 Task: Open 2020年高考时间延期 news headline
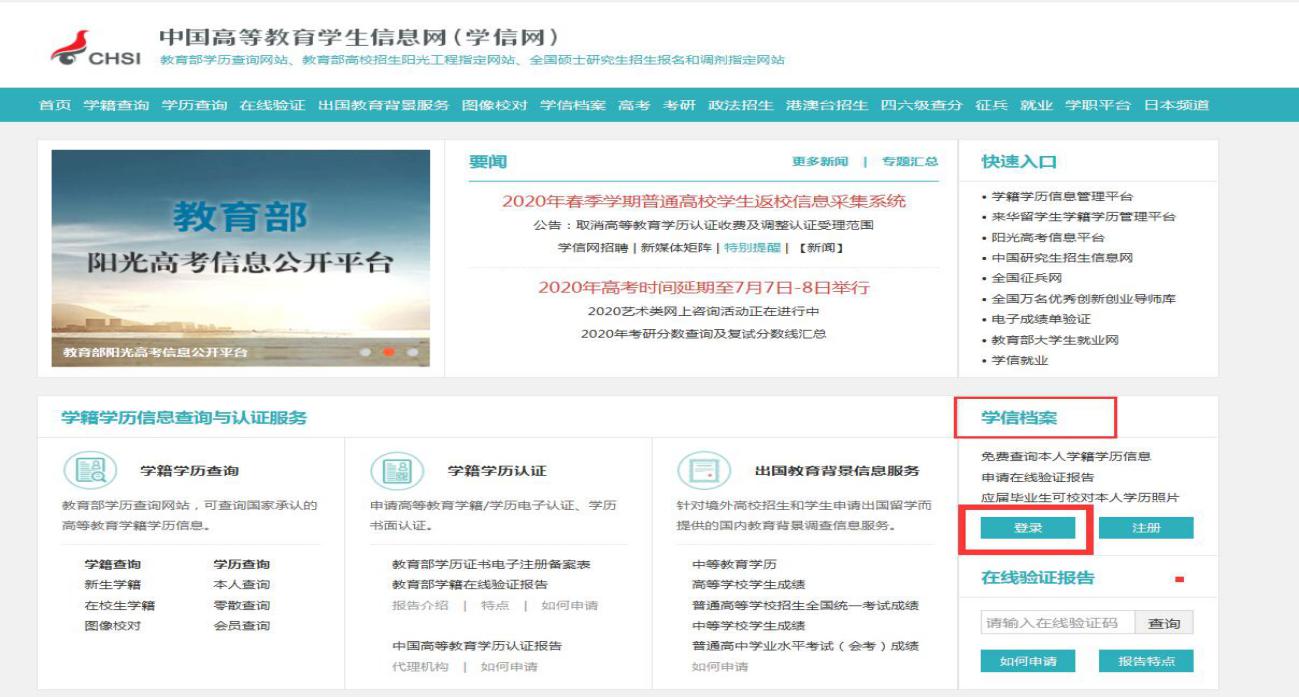[x=703, y=287]
